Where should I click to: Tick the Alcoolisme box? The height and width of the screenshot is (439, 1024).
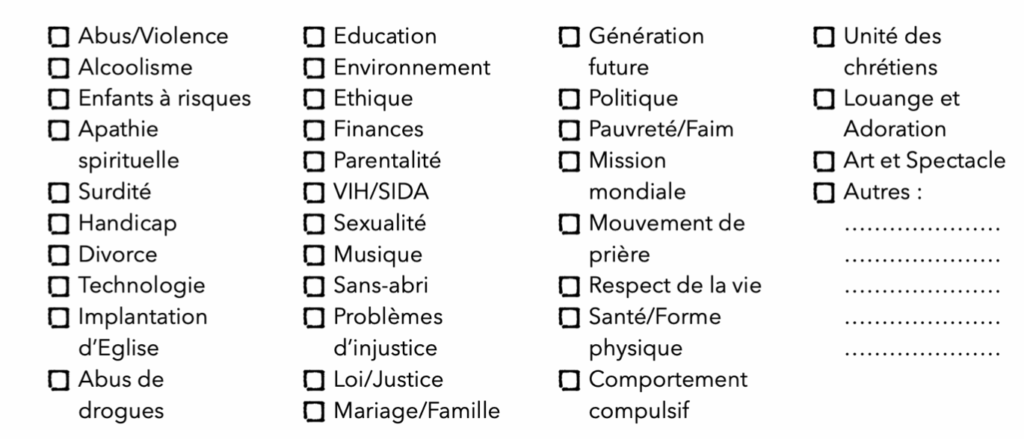pos(59,68)
